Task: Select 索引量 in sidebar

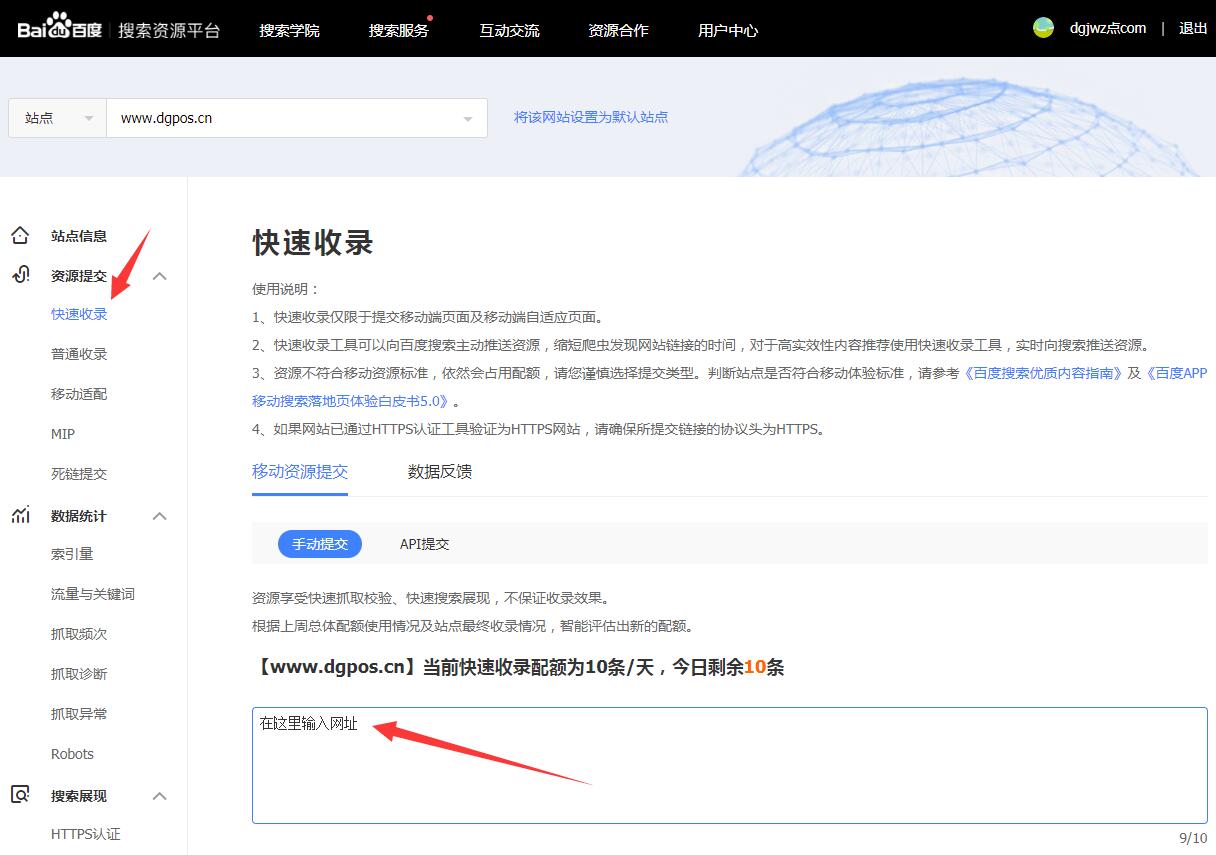Action: pyautogui.click(x=72, y=554)
